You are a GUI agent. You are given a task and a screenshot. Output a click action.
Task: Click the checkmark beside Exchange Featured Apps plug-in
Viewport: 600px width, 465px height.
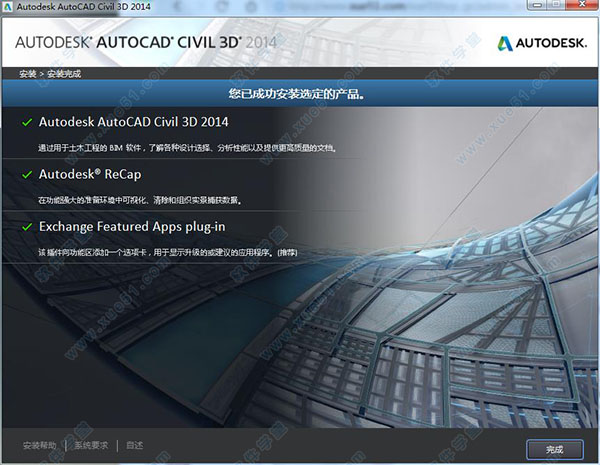[26, 227]
